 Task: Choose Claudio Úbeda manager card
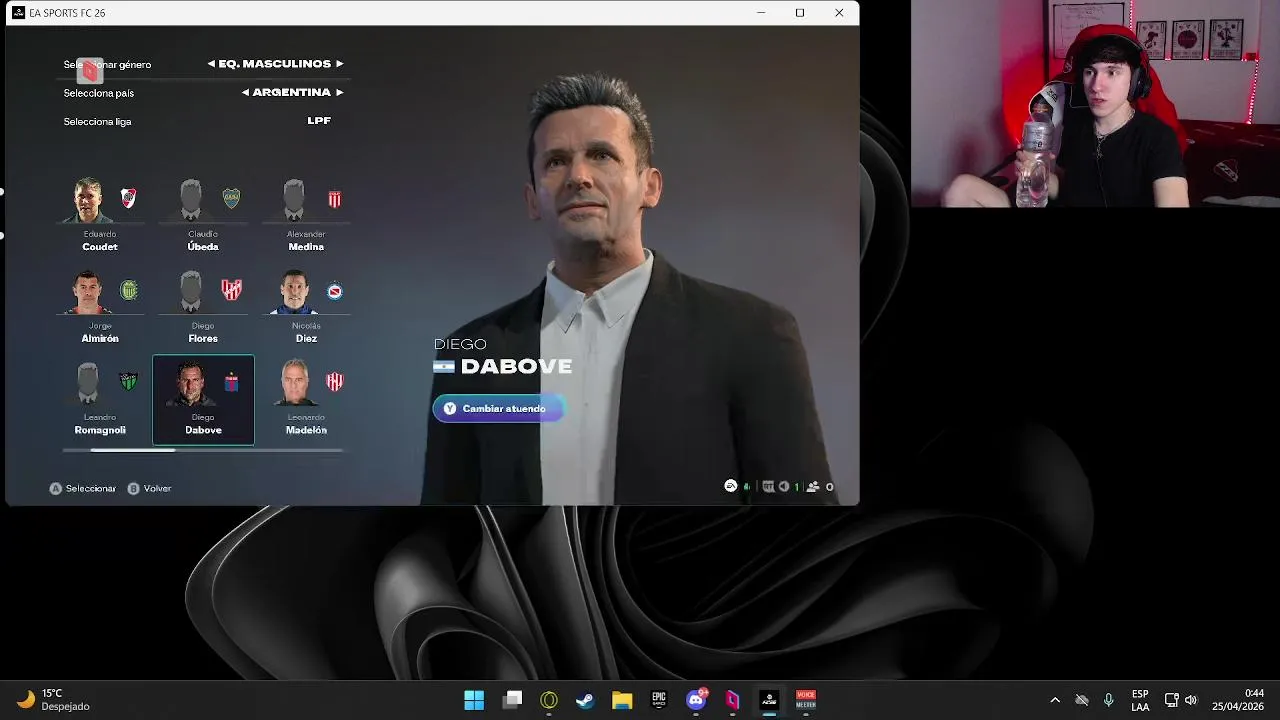(x=203, y=216)
